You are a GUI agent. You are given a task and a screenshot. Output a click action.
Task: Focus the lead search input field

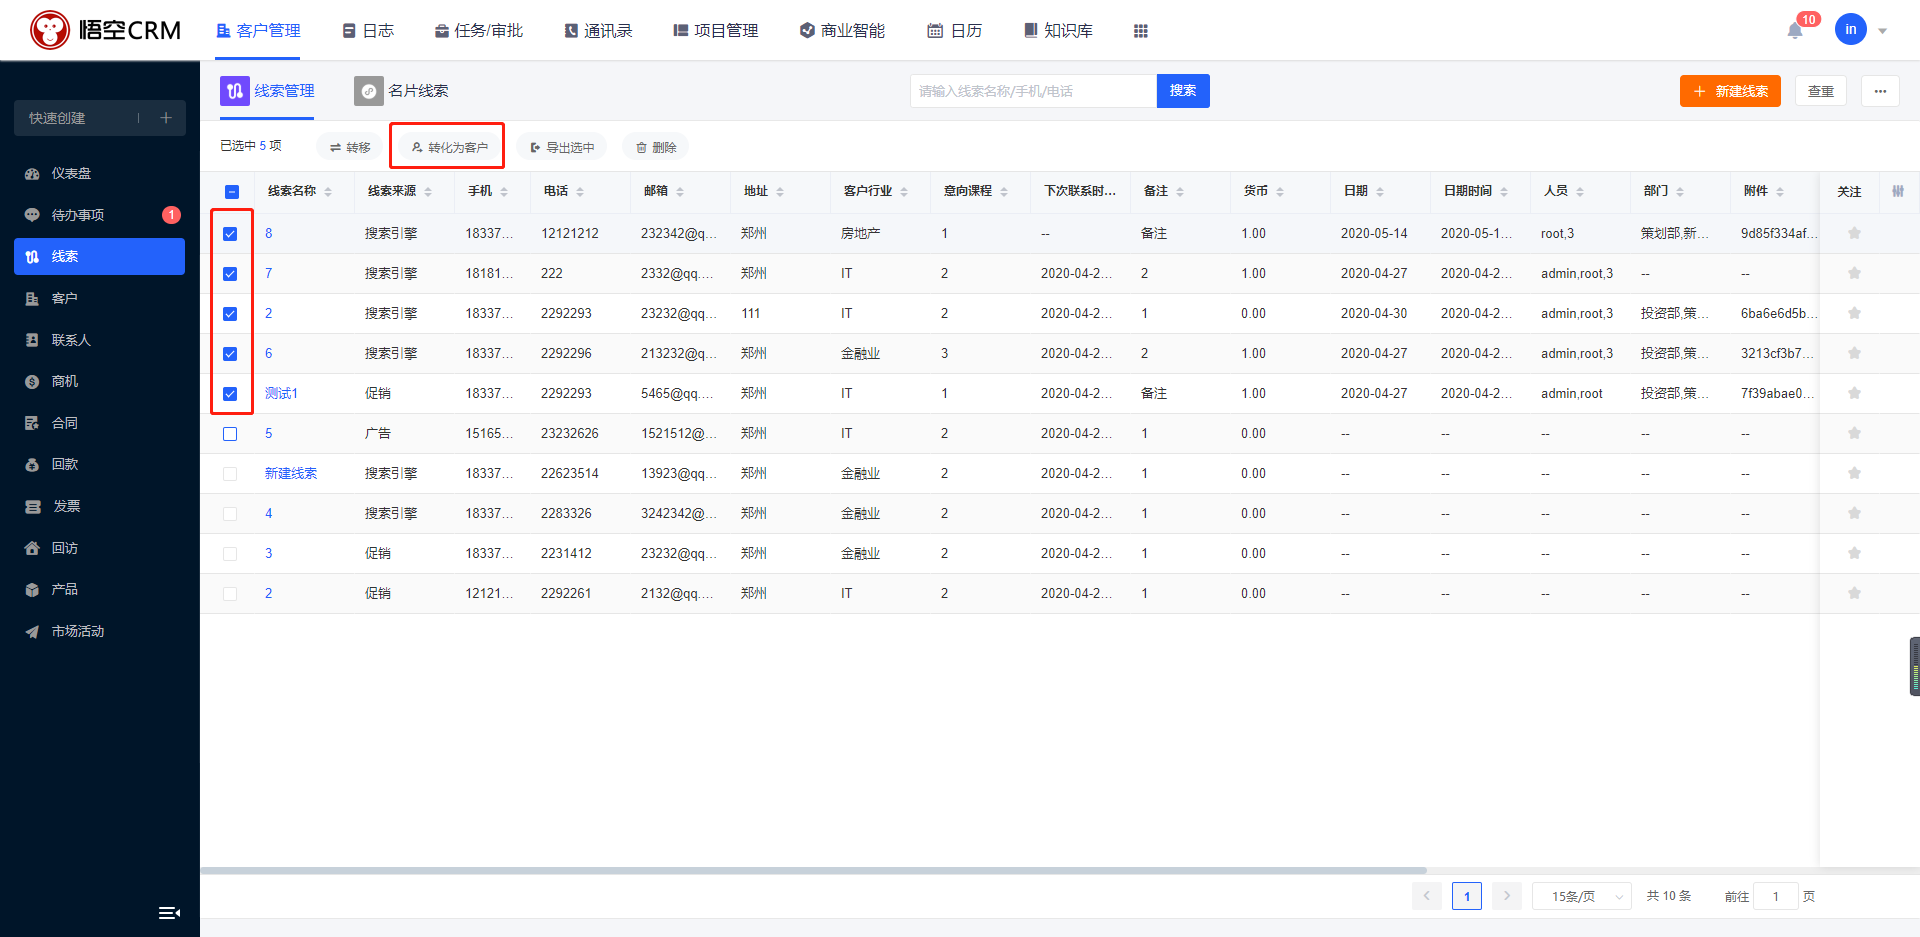(x=1033, y=91)
